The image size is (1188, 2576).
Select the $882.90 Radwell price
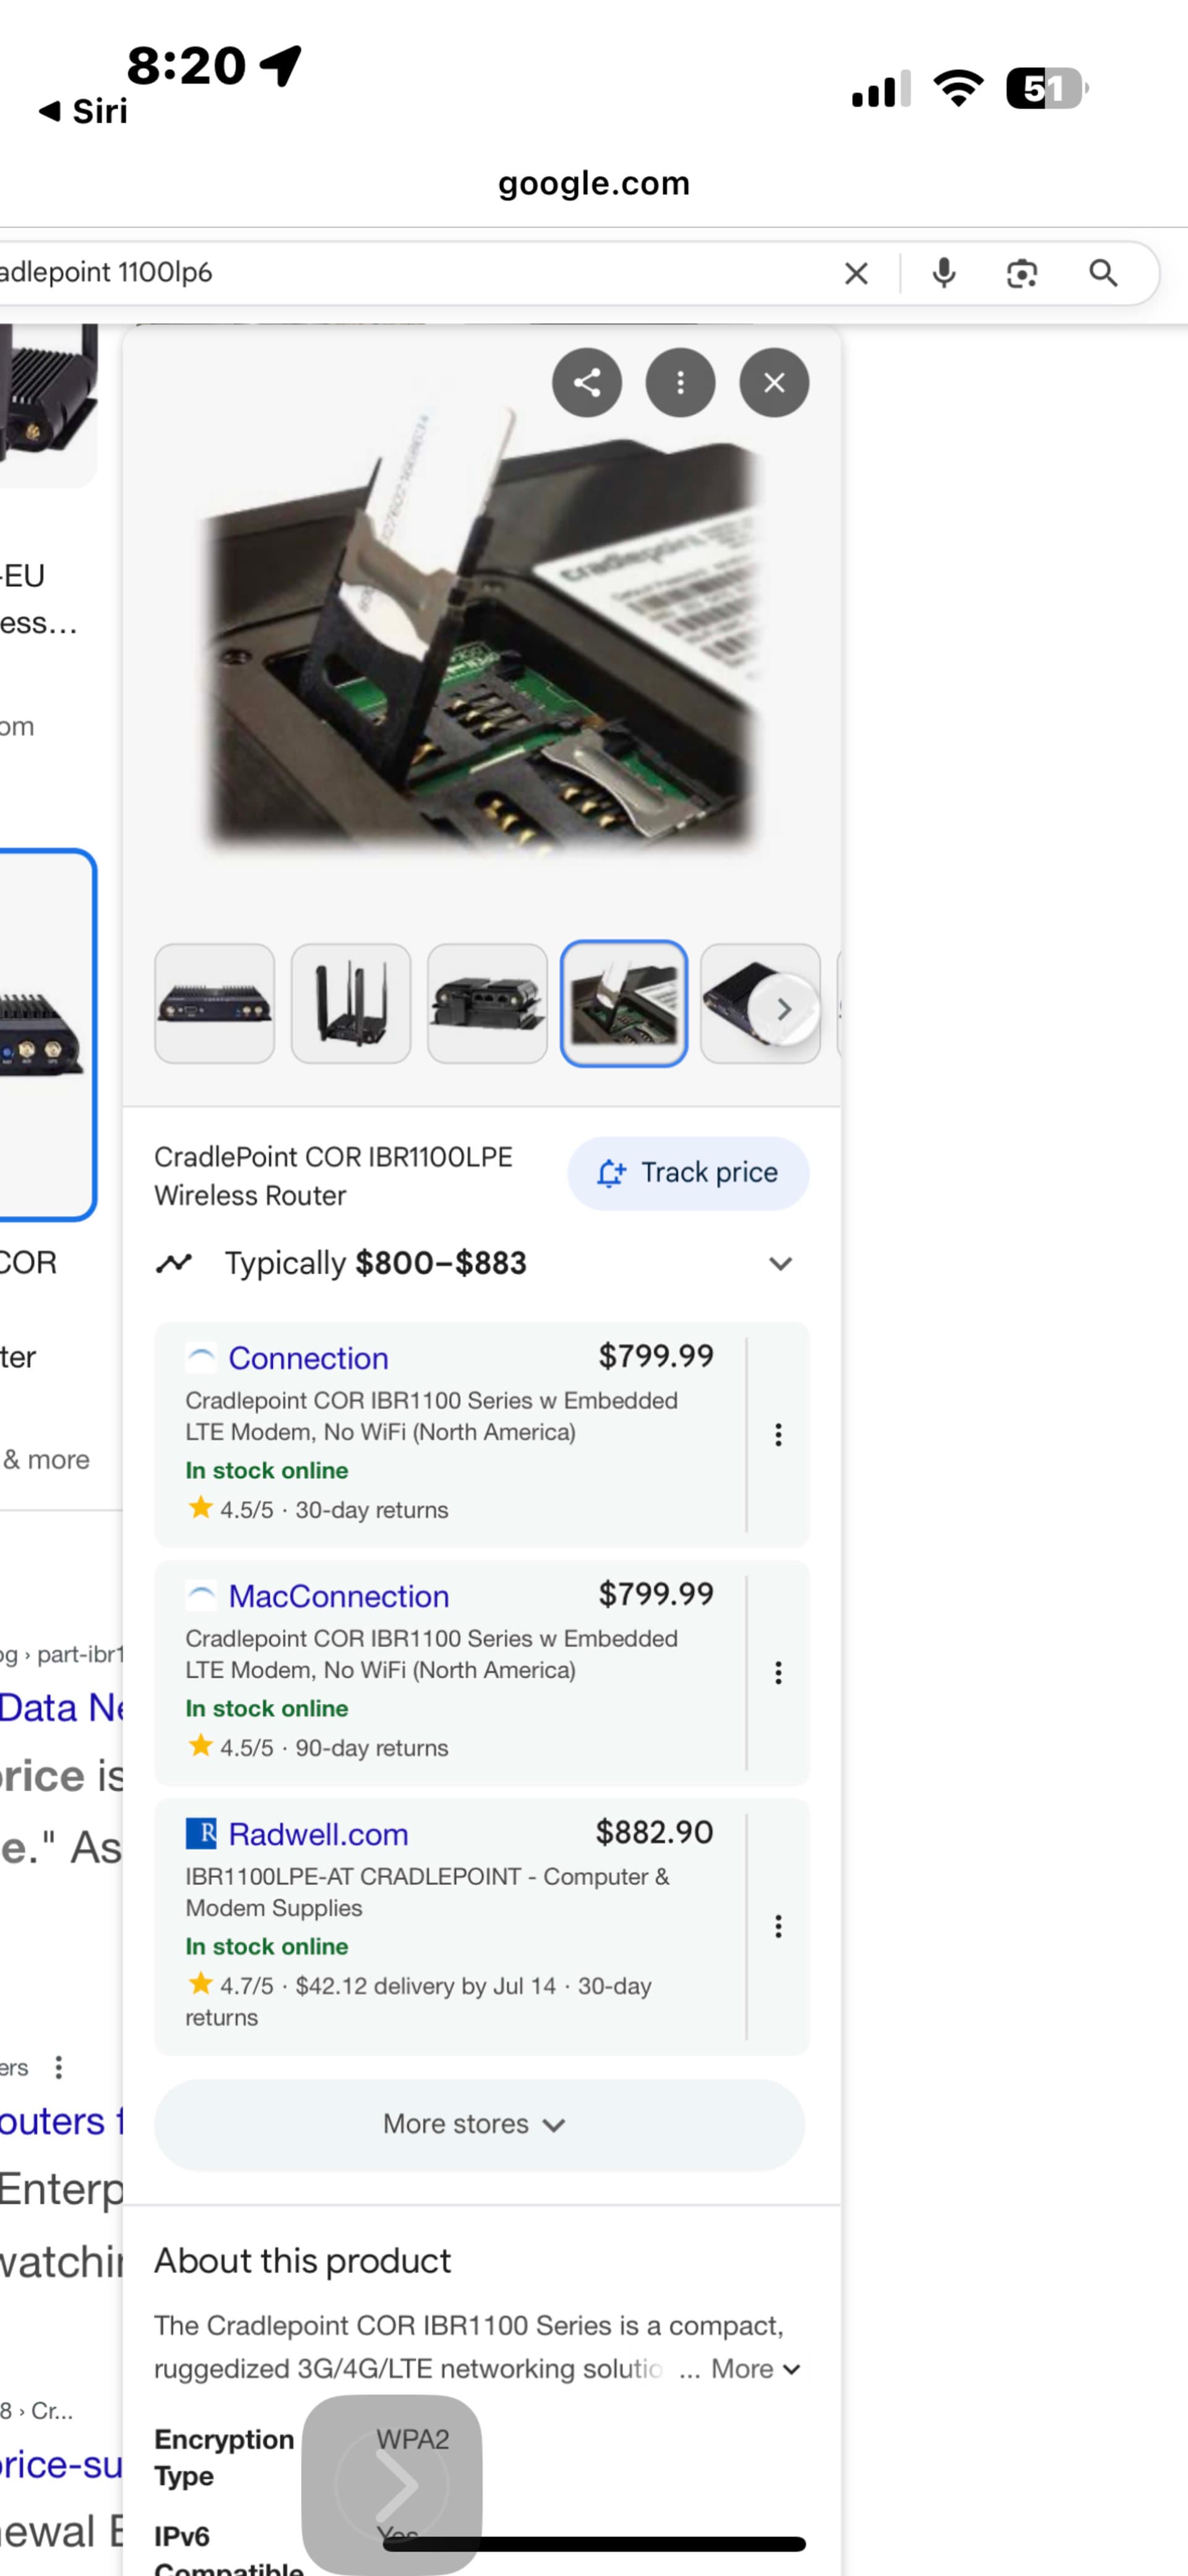pyautogui.click(x=654, y=1832)
